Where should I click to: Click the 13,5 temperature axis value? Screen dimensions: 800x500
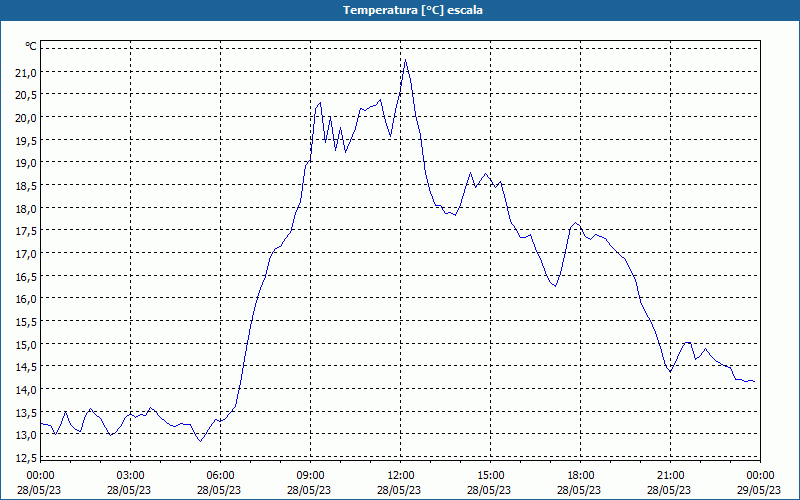27,412
